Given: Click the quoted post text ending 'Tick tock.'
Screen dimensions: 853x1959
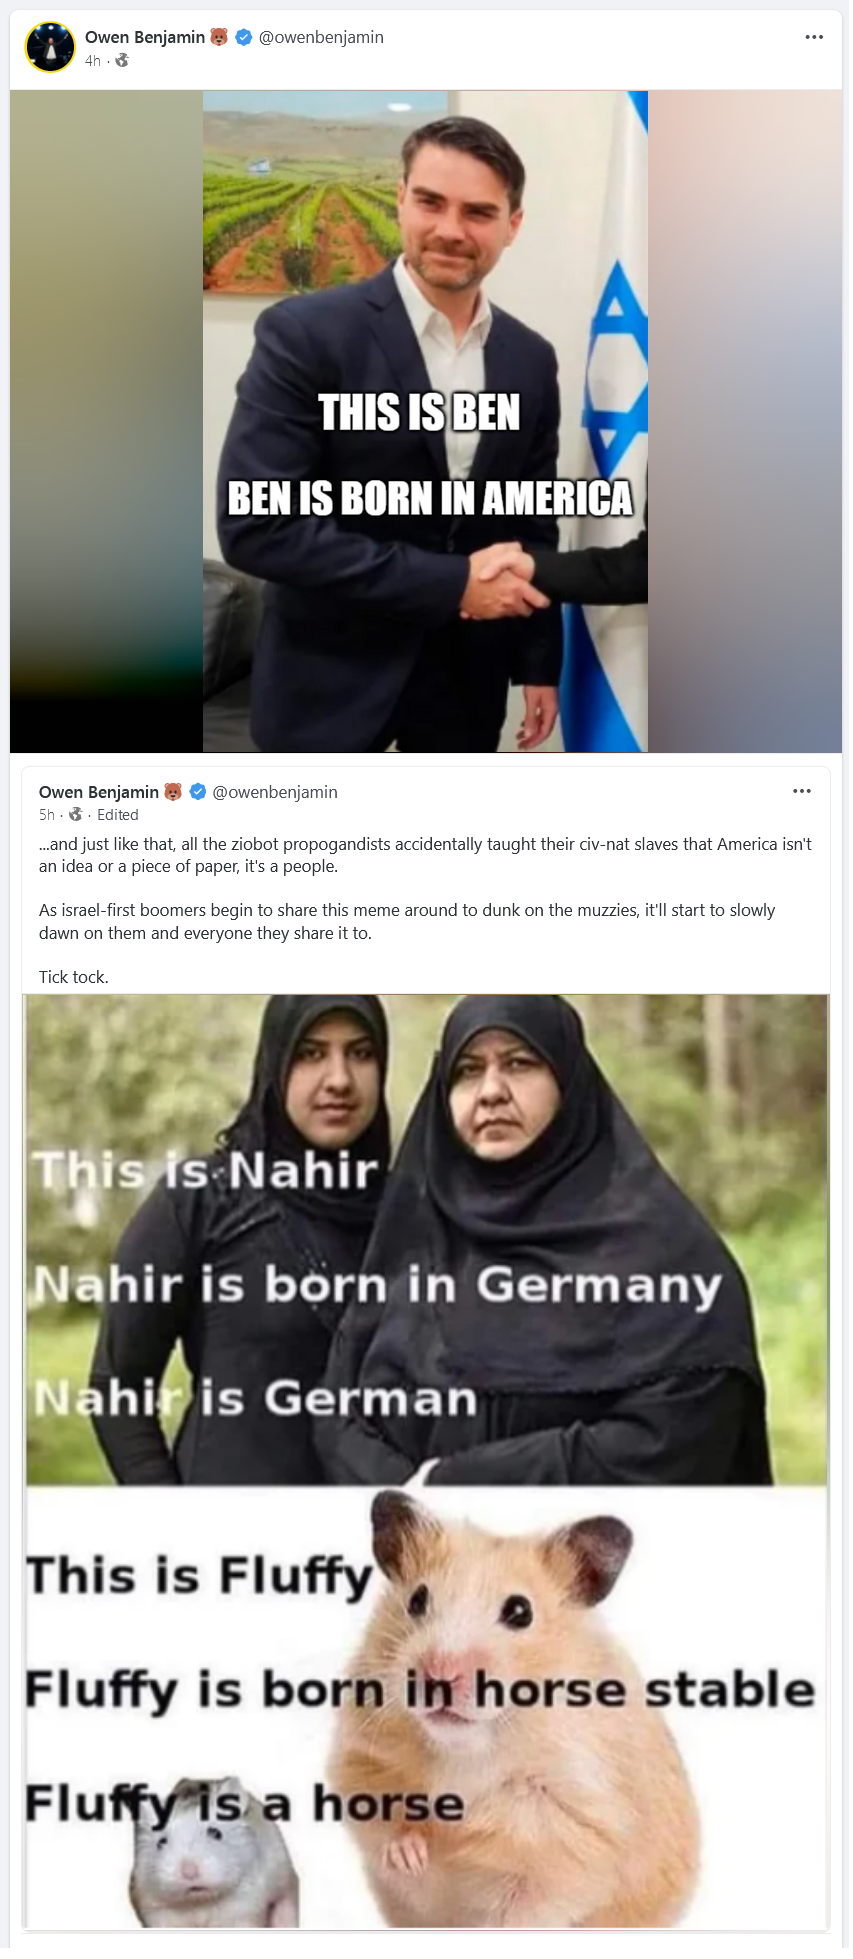Looking at the screenshot, I should 426,910.
